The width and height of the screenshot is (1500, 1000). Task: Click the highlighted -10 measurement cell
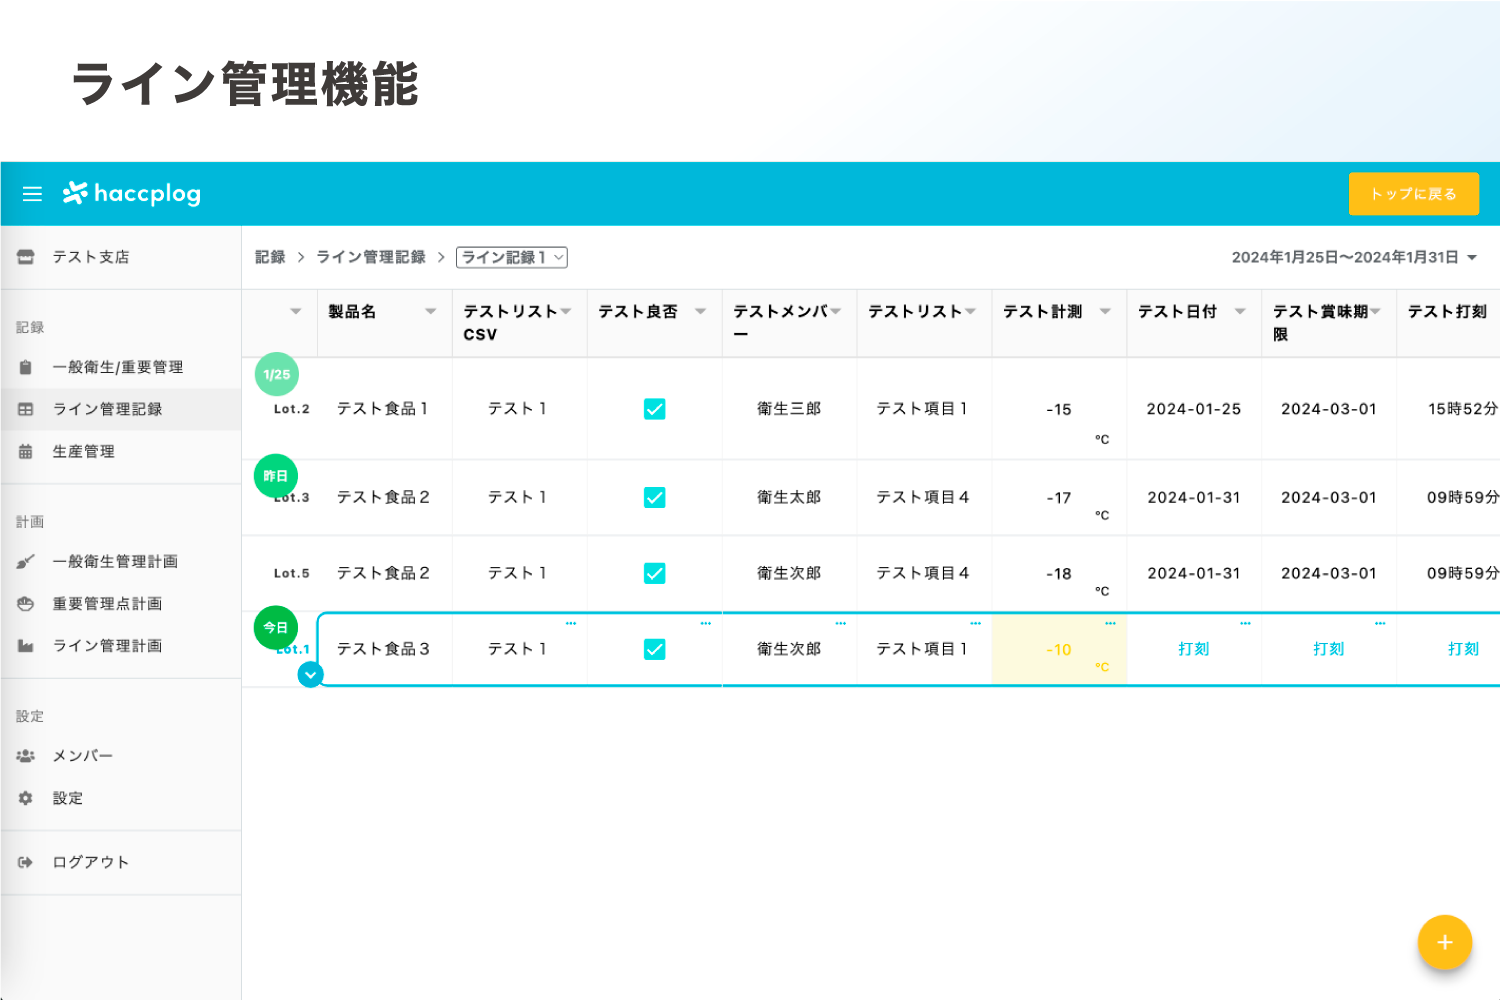coord(1059,649)
